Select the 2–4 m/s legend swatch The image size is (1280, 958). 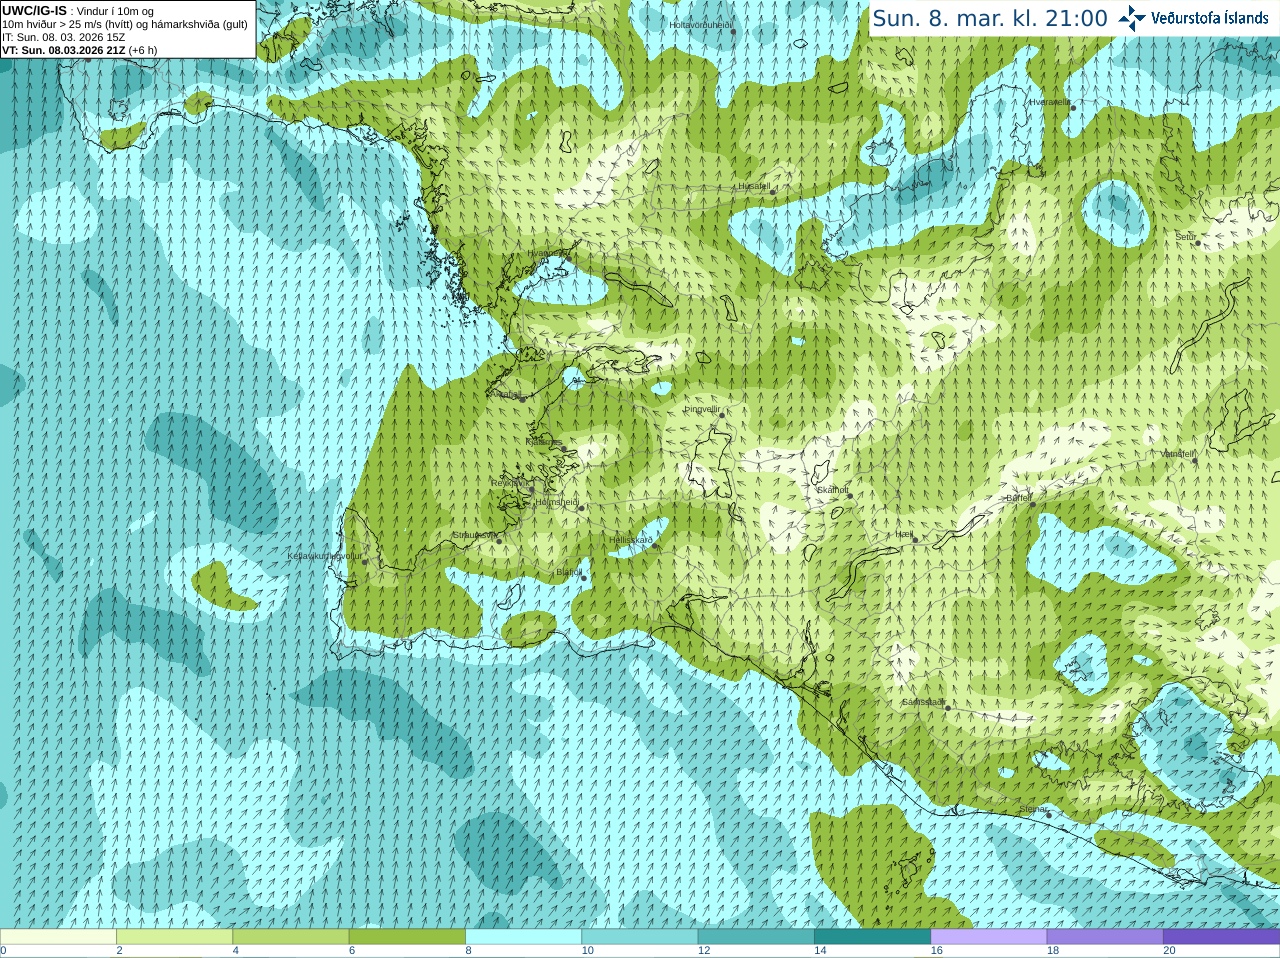[x=174, y=937]
